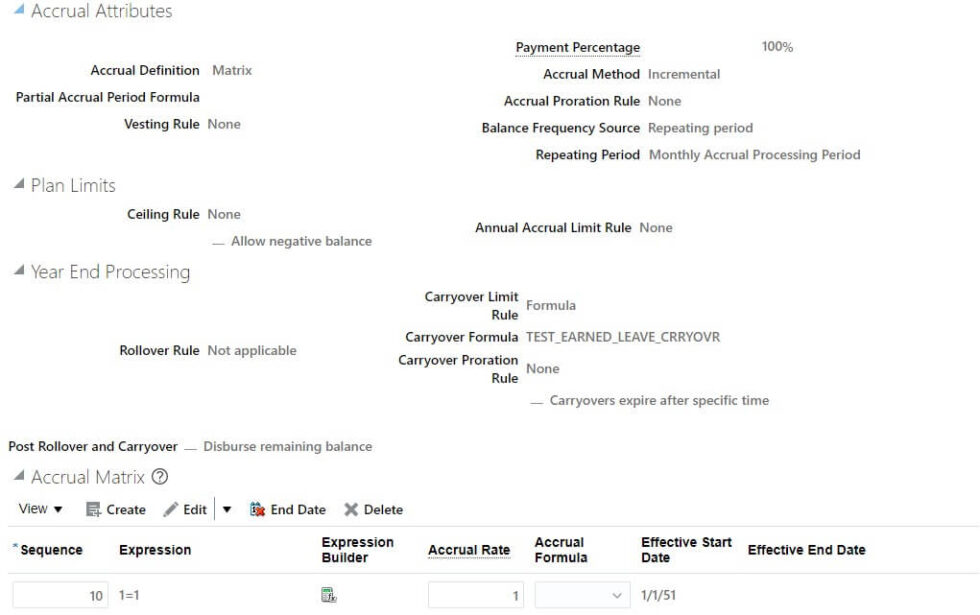Toggle Carryovers expire after specific time
The height and width of the screenshot is (615, 980).
coord(539,398)
